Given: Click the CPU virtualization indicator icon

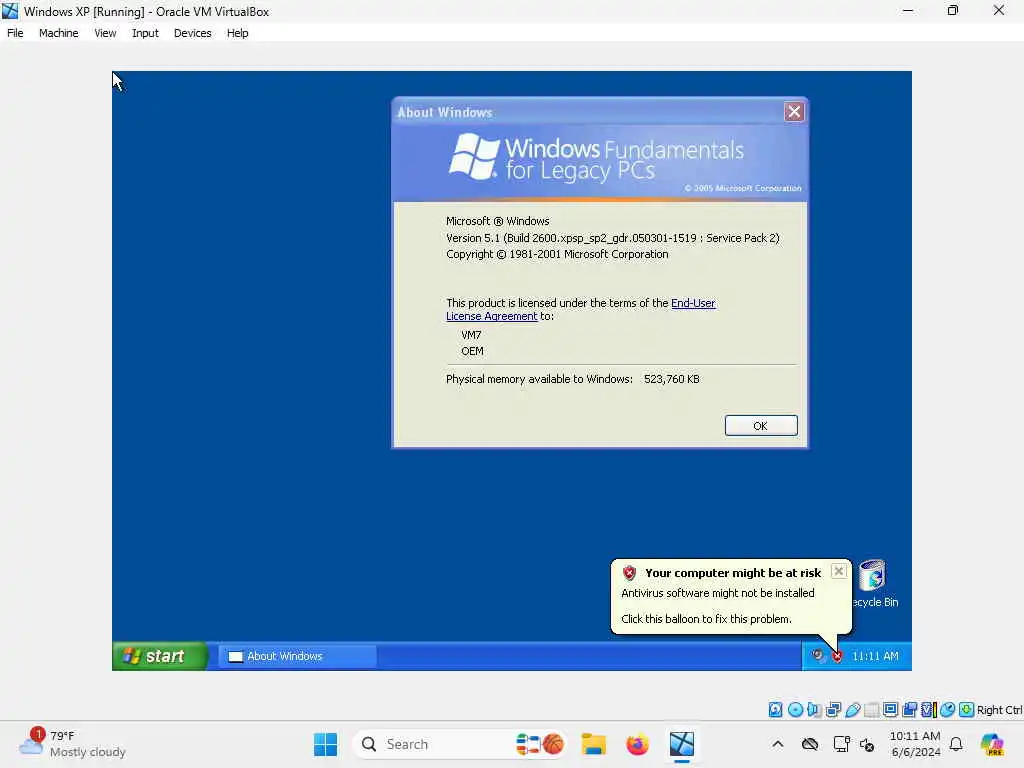Looking at the screenshot, I should (929, 710).
